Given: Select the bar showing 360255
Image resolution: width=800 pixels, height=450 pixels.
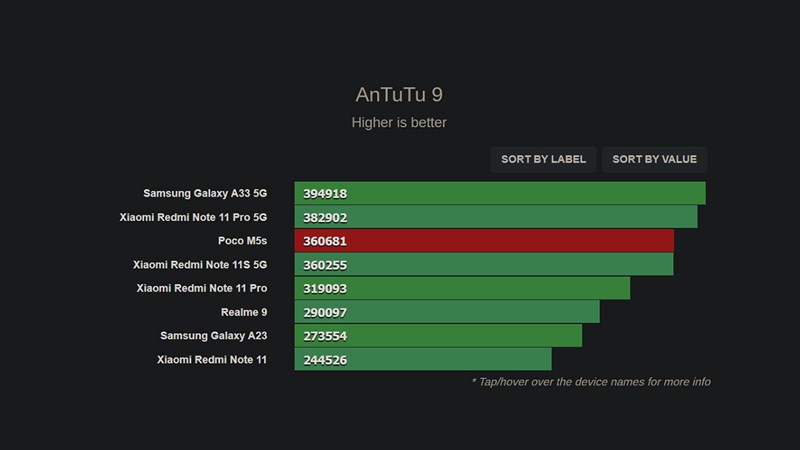Looking at the screenshot, I should [484, 265].
